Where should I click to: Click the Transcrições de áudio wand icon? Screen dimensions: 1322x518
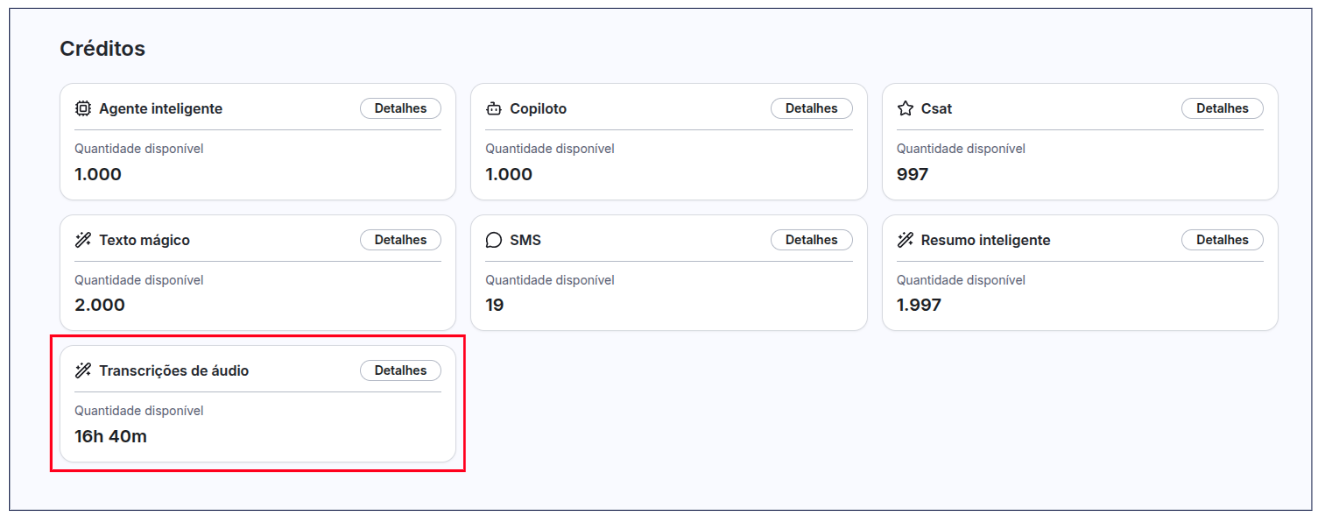tap(83, 371)
